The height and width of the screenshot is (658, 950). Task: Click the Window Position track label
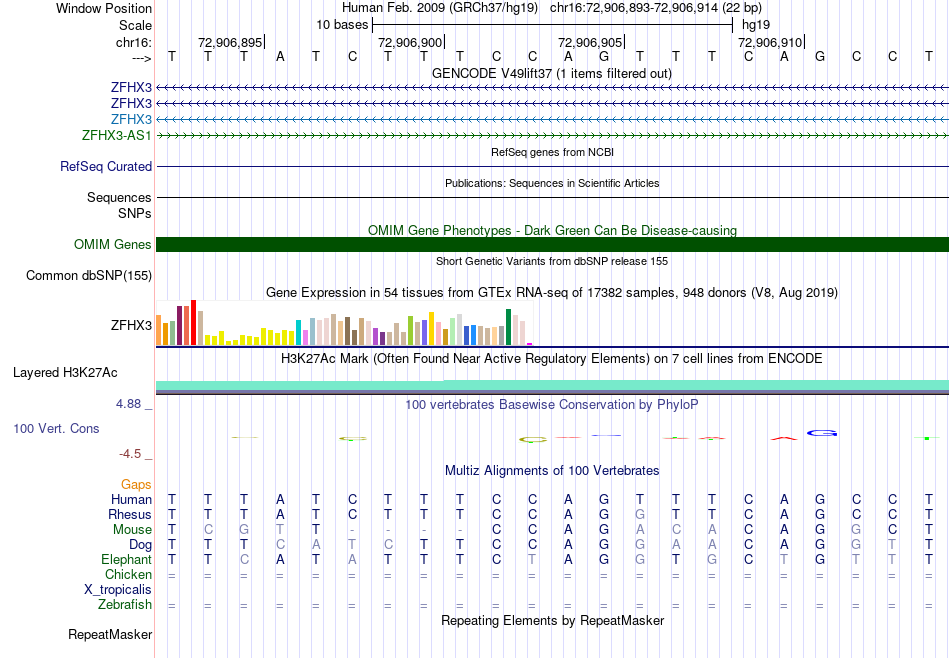(x=104, y=8)
